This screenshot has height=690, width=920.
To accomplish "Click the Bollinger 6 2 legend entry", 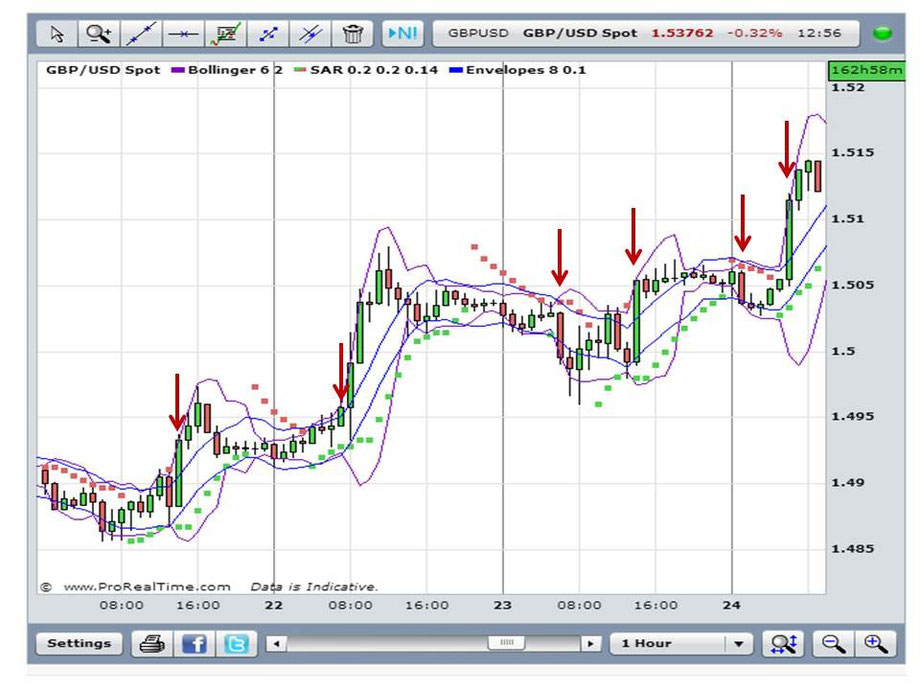I will click(x=226, y=70).
